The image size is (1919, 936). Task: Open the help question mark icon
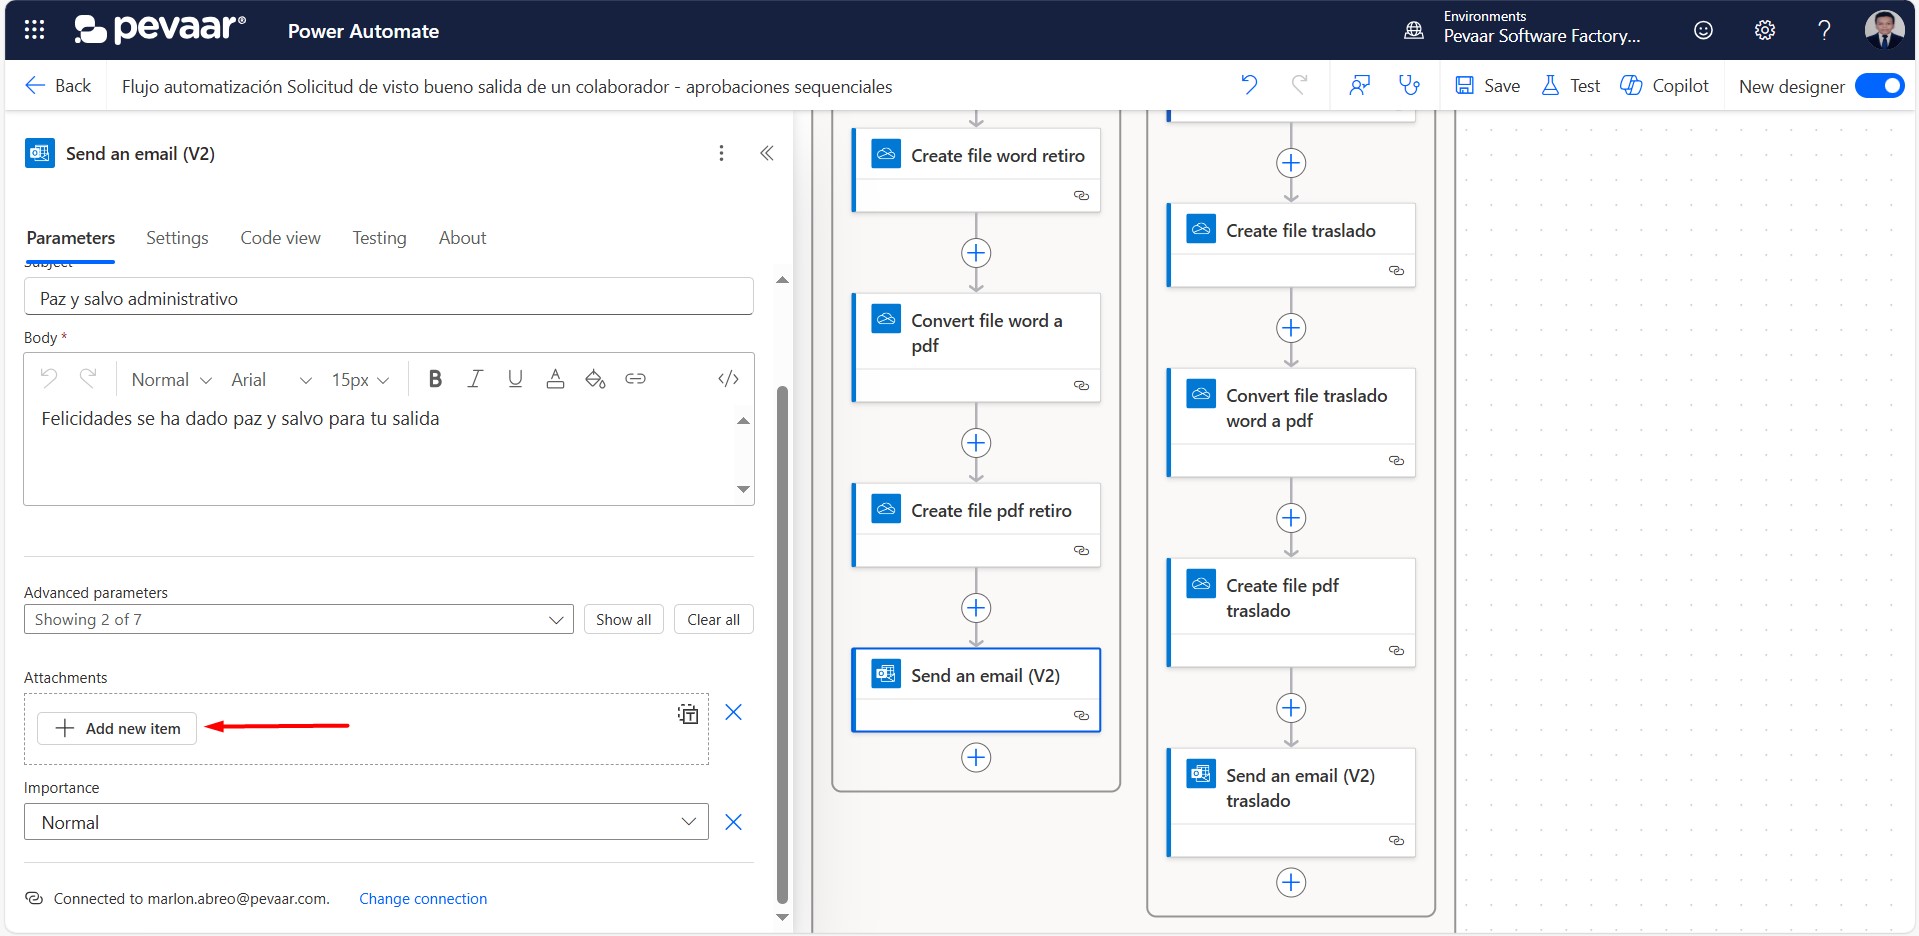point(1824,30)
